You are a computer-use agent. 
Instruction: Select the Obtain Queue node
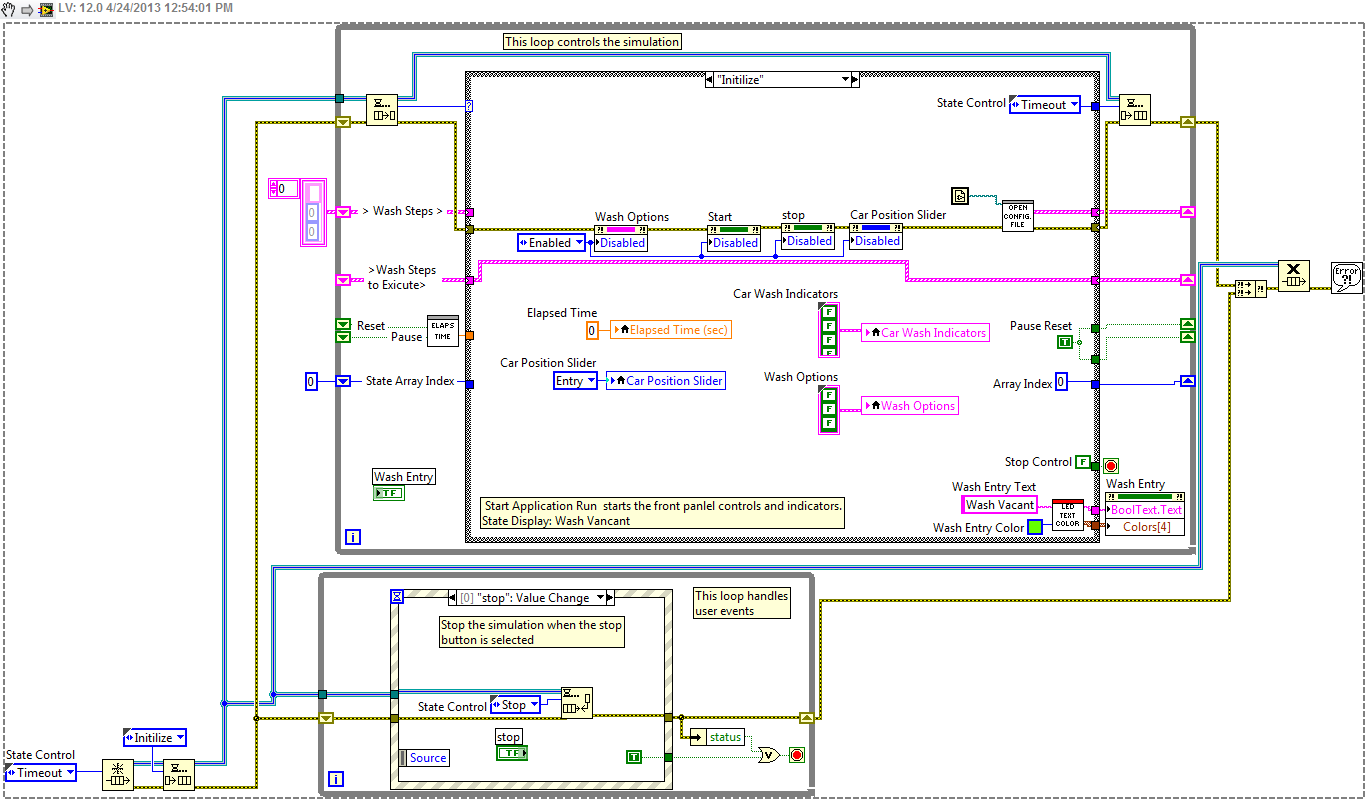tap(118, 774)
